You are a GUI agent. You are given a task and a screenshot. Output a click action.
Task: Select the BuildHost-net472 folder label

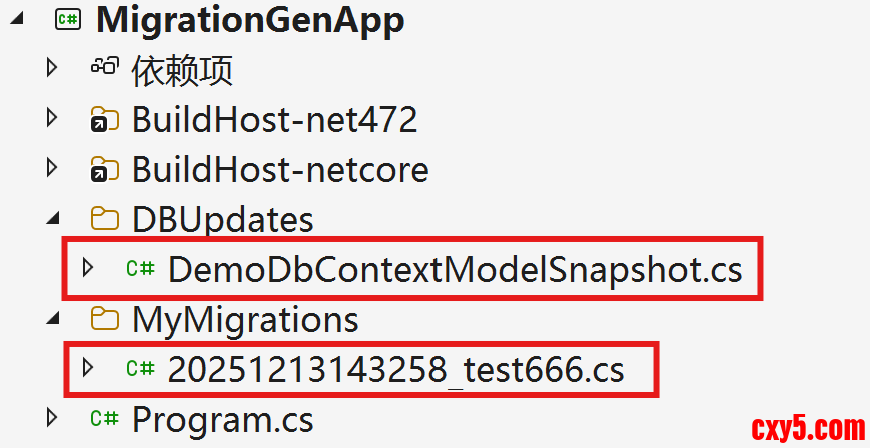click(x=274, y=120)
